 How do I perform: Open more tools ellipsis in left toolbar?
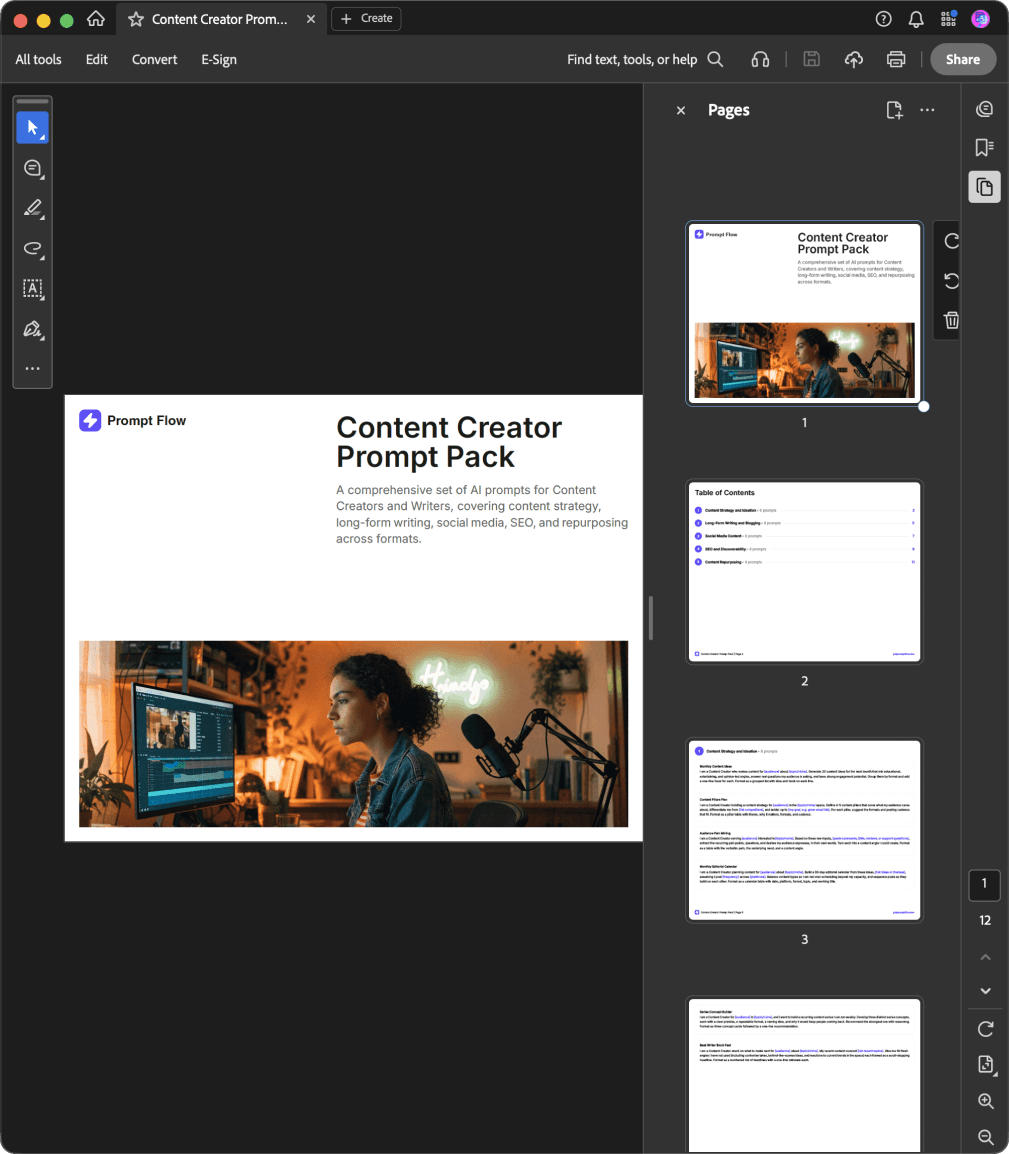pyautogui.click(x=32, y=369)
